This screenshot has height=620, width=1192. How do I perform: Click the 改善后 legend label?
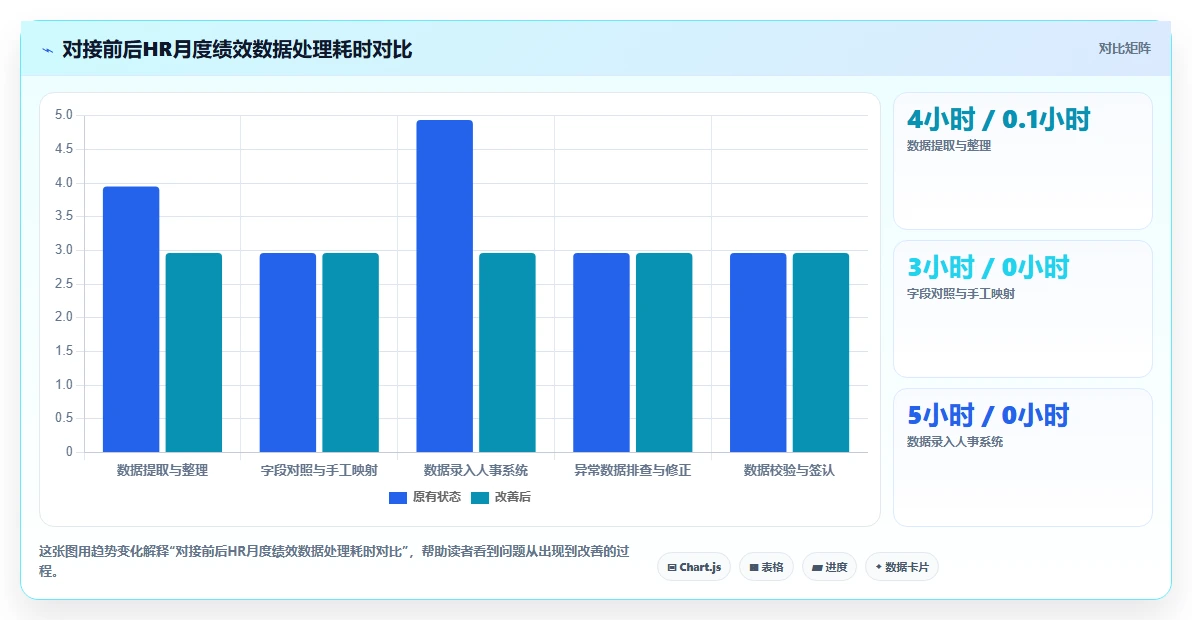pyautogui.click(x=513, y=497)
